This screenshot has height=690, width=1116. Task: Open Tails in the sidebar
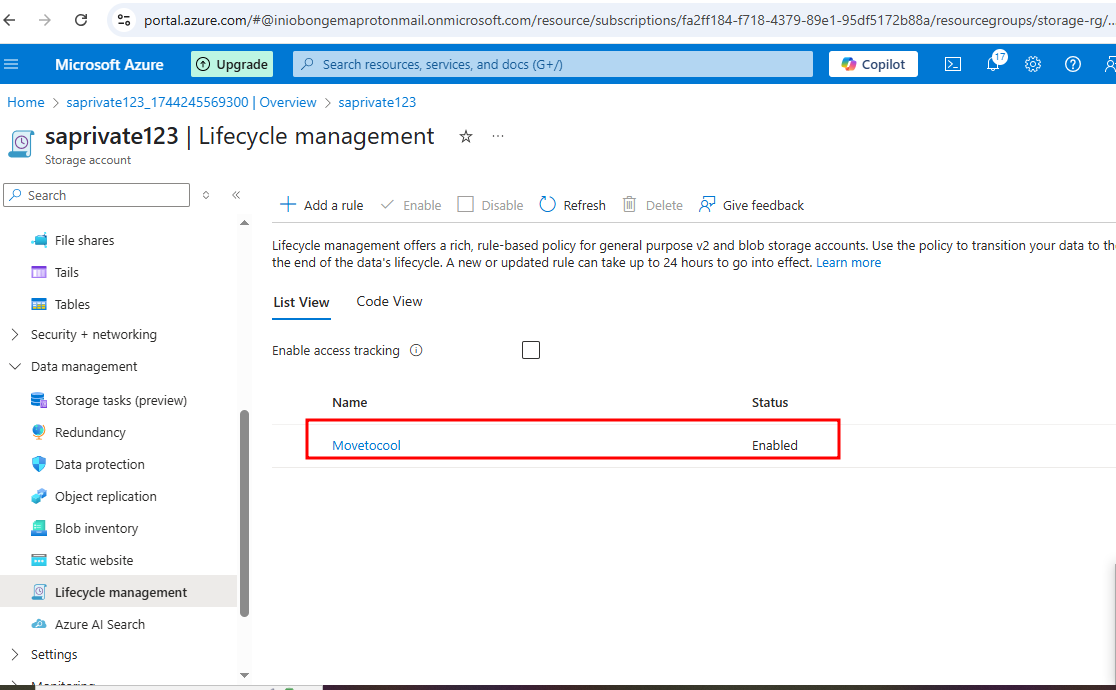pyautogui.click(x=66, y=273)
